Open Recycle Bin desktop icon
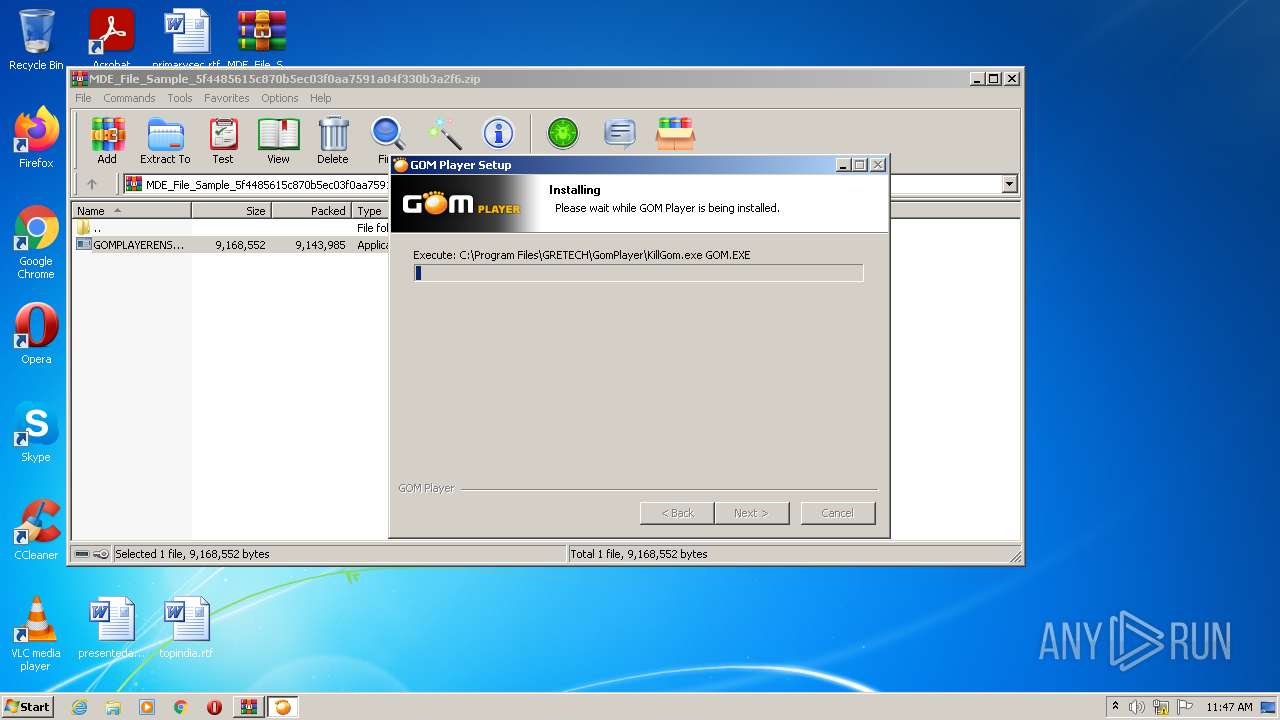Screen dimensions: 1280x720 pos(36,40)
